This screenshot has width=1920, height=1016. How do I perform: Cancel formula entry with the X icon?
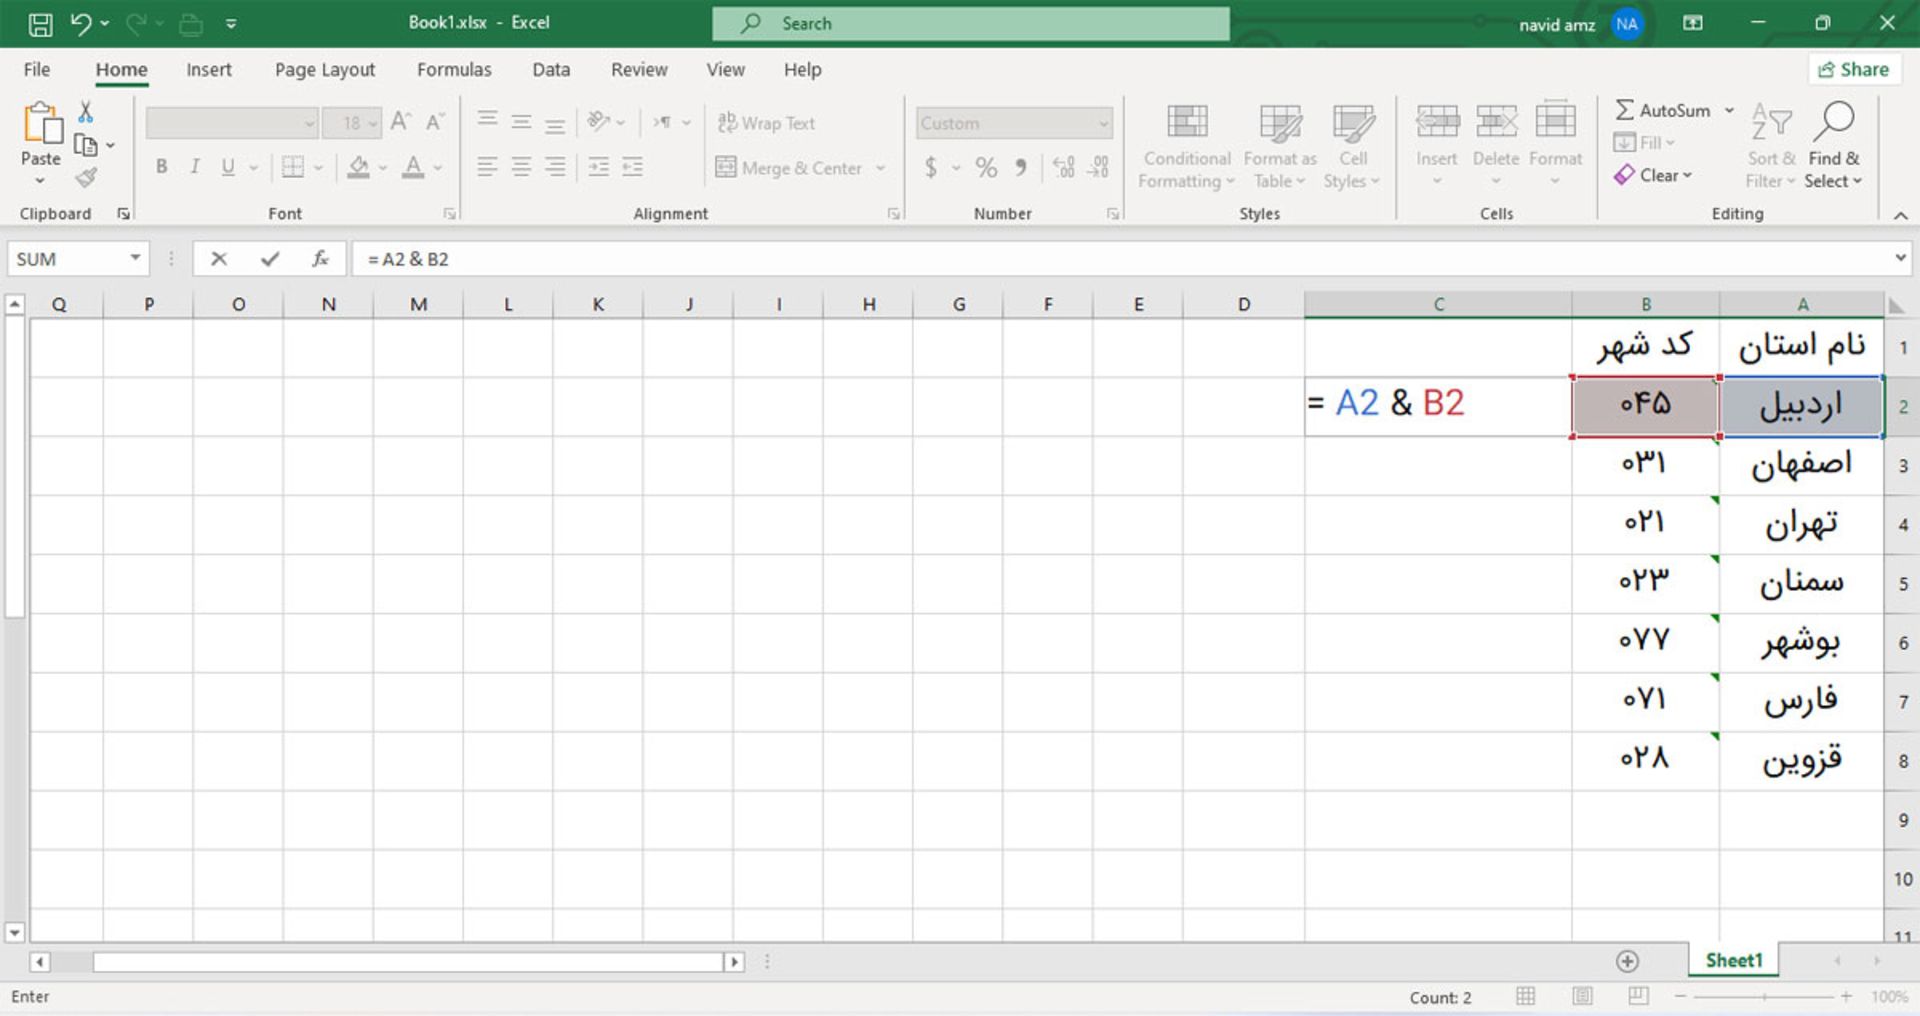219,259
